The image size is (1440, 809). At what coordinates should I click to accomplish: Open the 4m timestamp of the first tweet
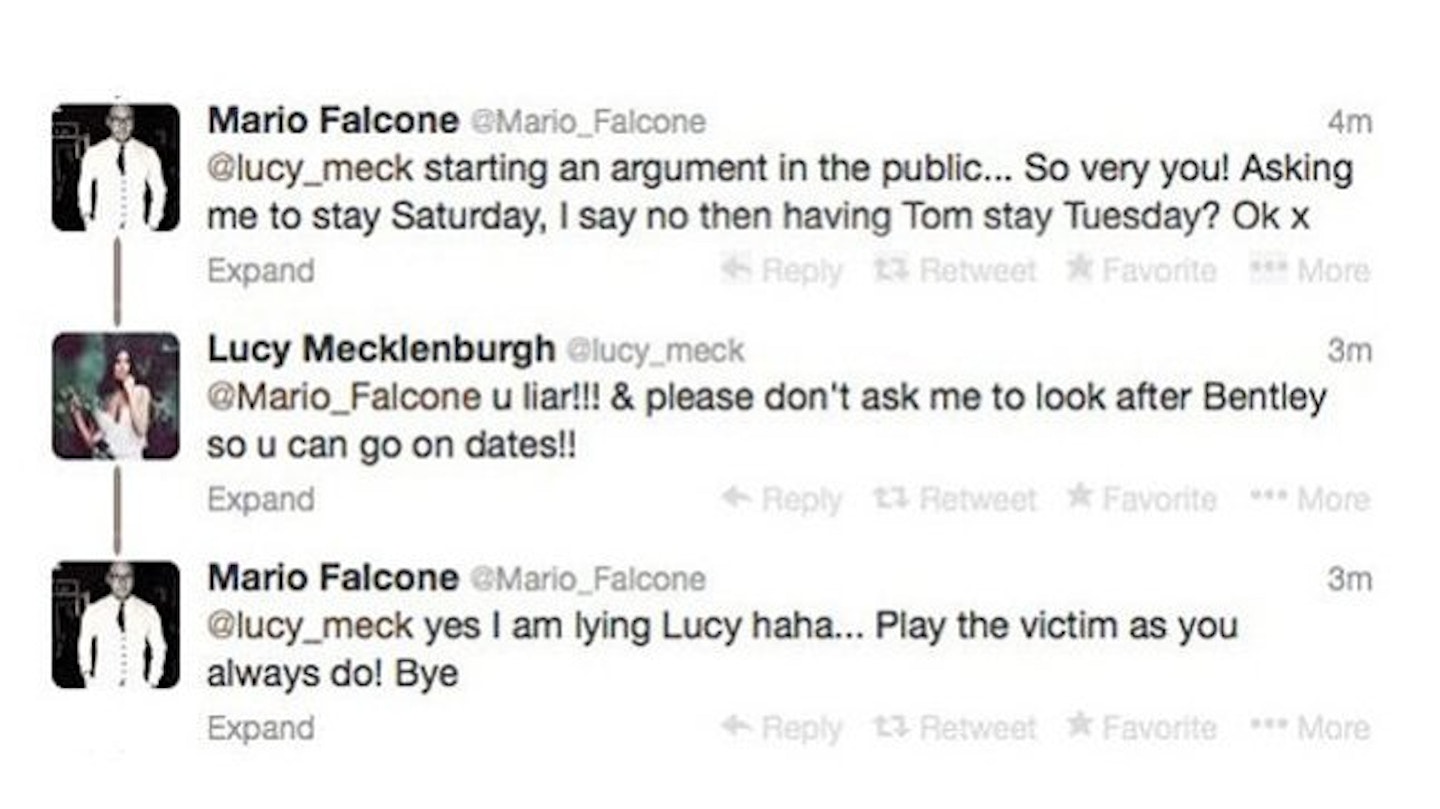point(1347,122)
